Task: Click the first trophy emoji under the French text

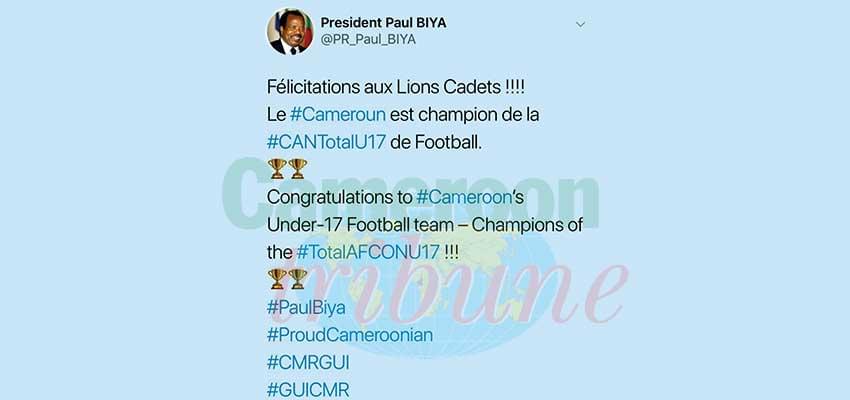Action: click(277, 169)
